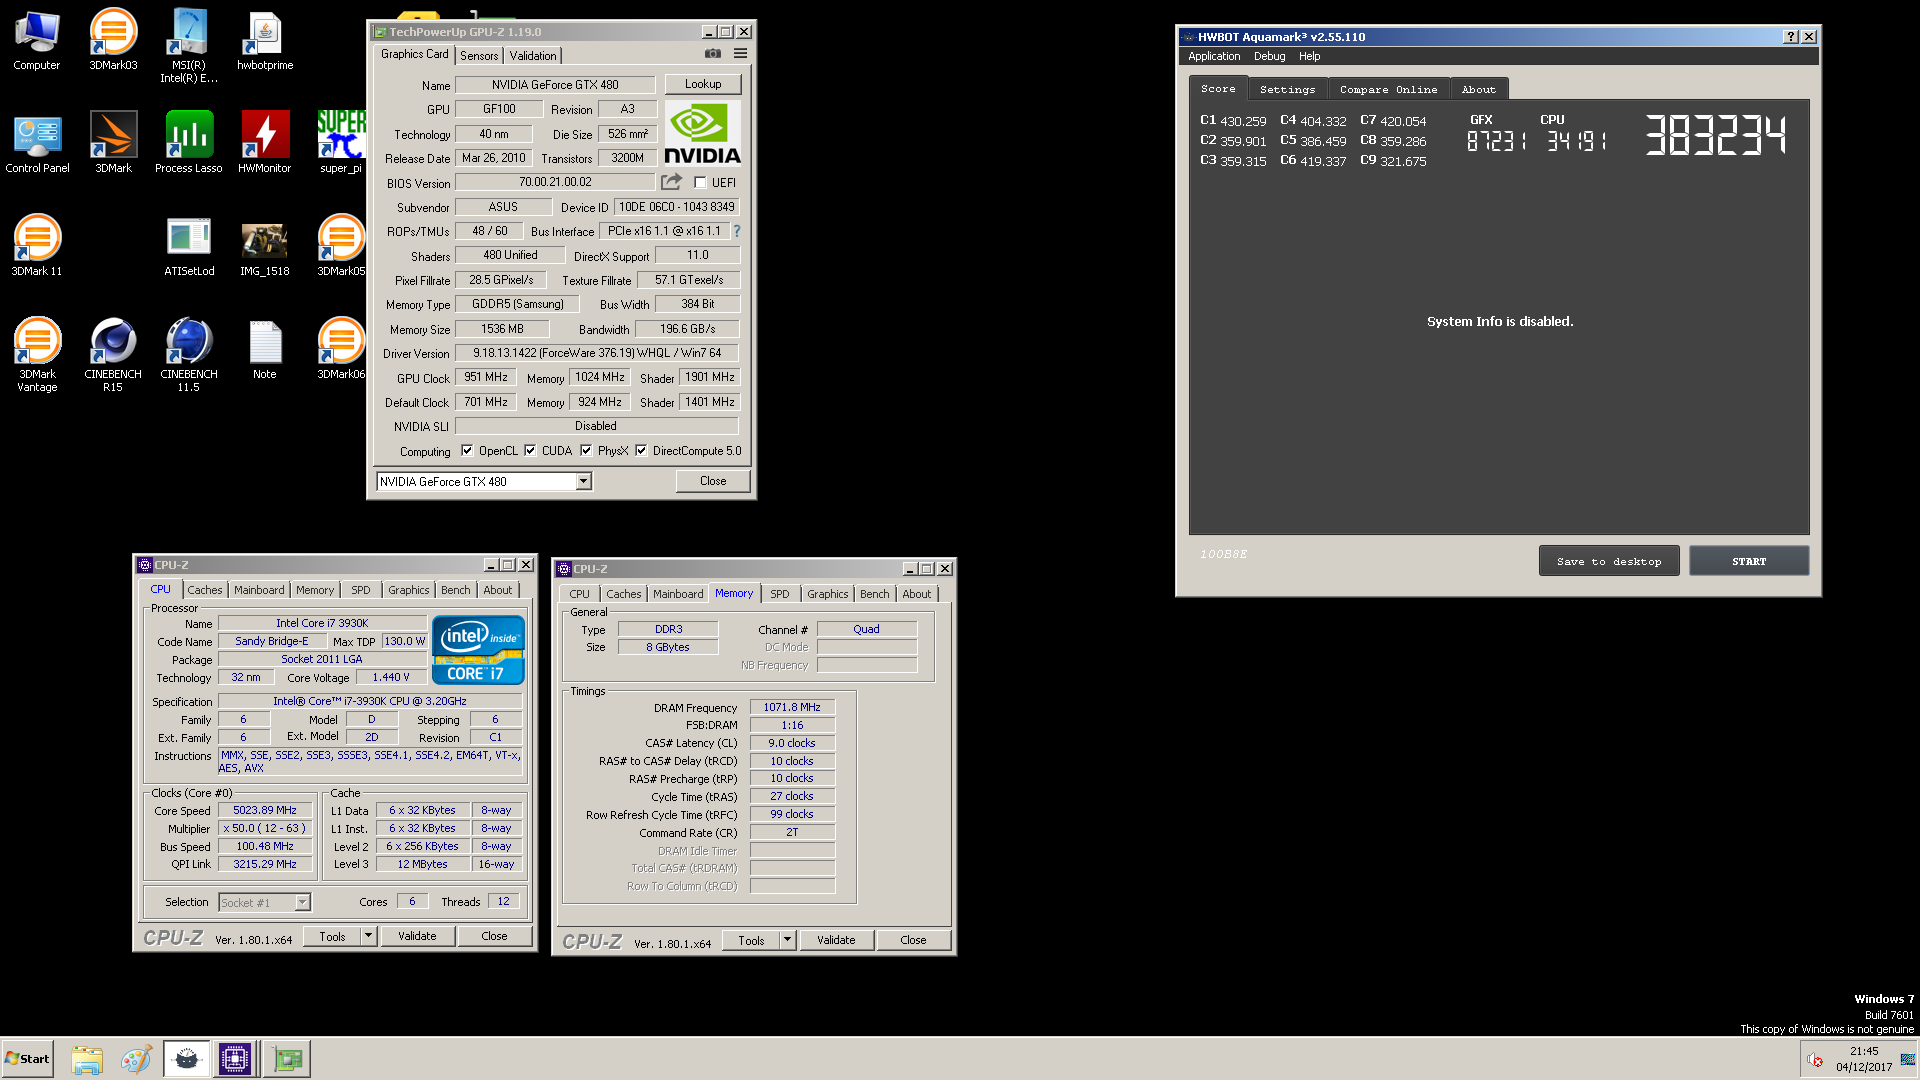Open the Computer desktop icon
Viewport: 1920px width, 1080px height.
coord(37,40)
